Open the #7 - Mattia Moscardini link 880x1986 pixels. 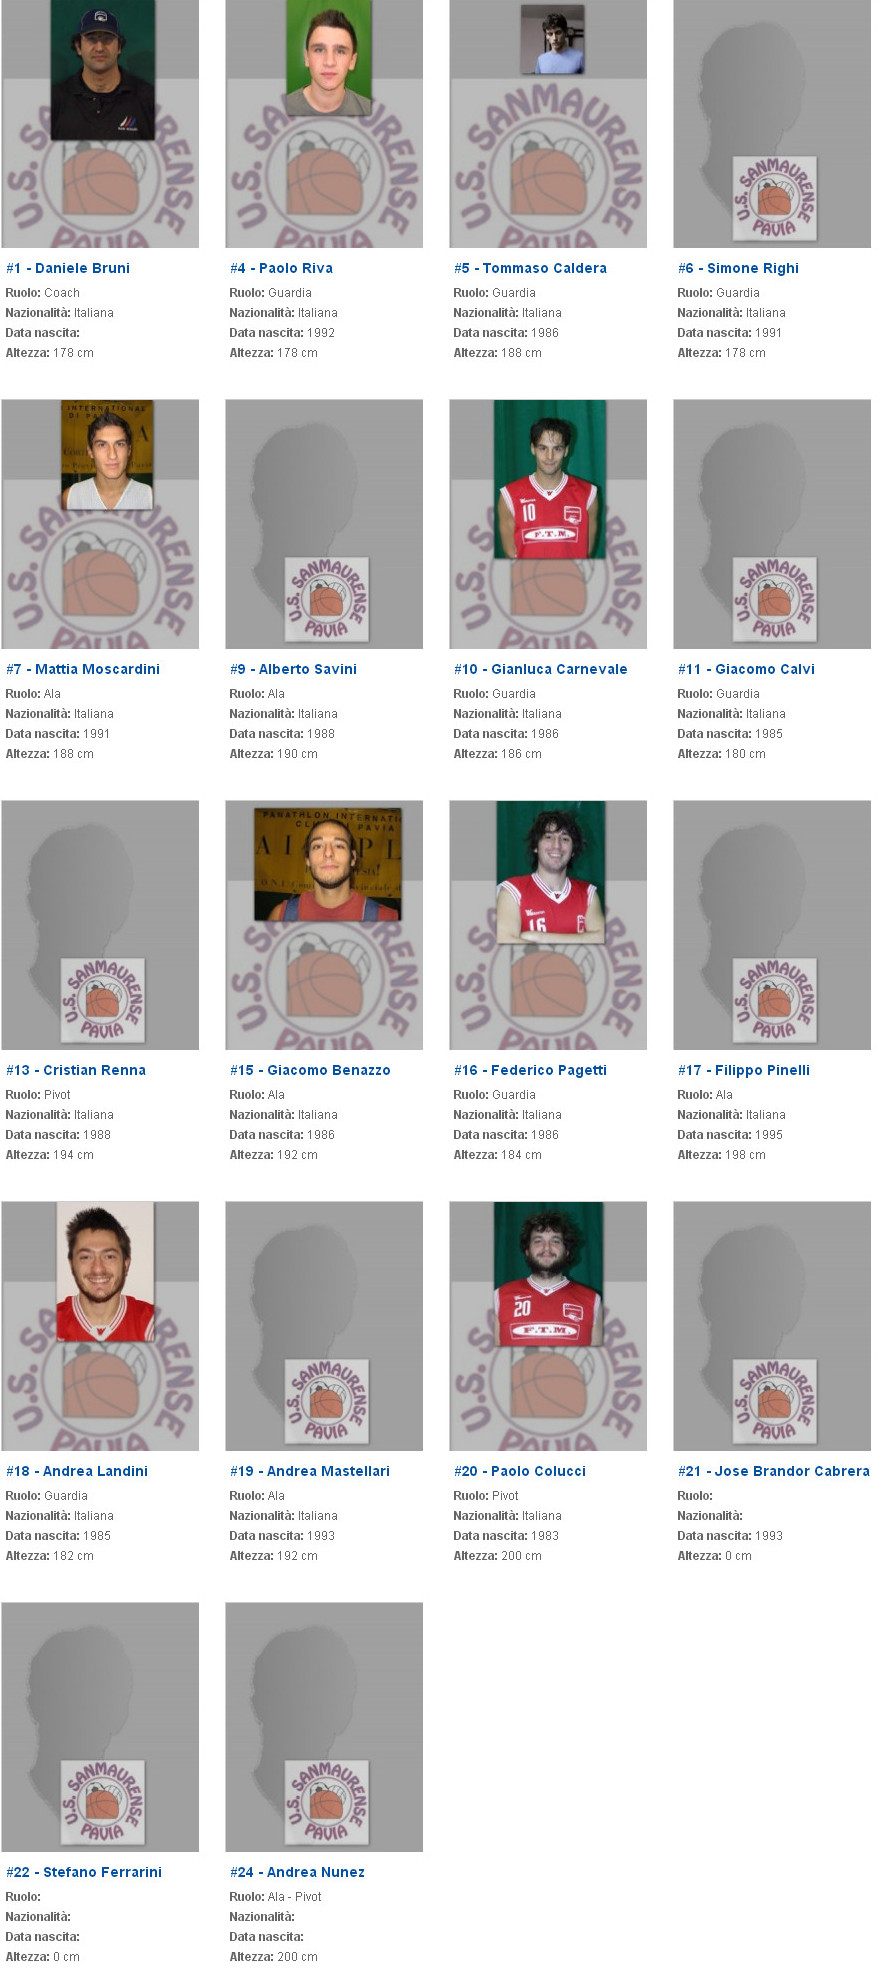pyautogui.click(x=83, y=669)
